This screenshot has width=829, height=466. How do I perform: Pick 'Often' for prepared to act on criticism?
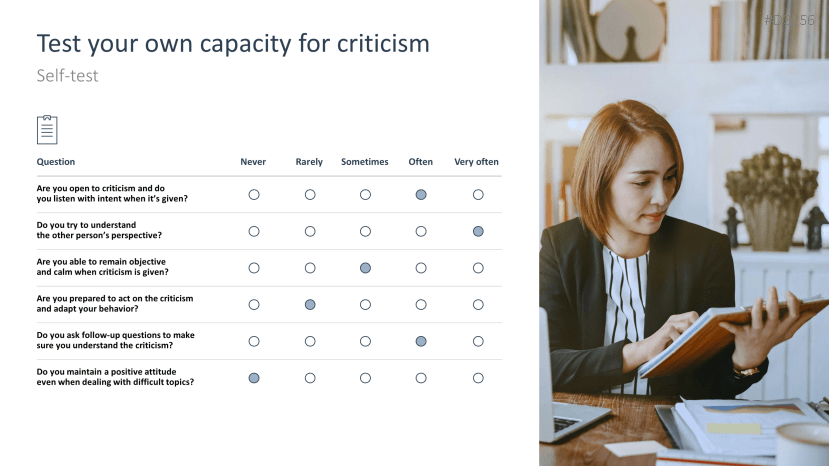[421, 304]
